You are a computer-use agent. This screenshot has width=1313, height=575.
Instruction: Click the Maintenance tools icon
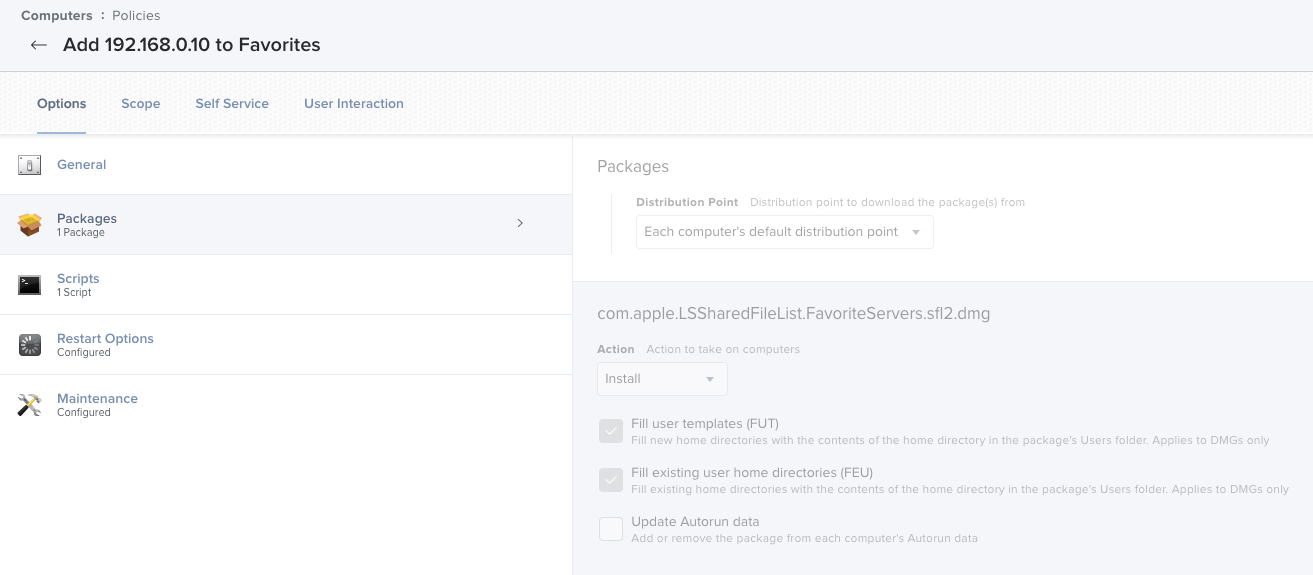tap(29, 405)
